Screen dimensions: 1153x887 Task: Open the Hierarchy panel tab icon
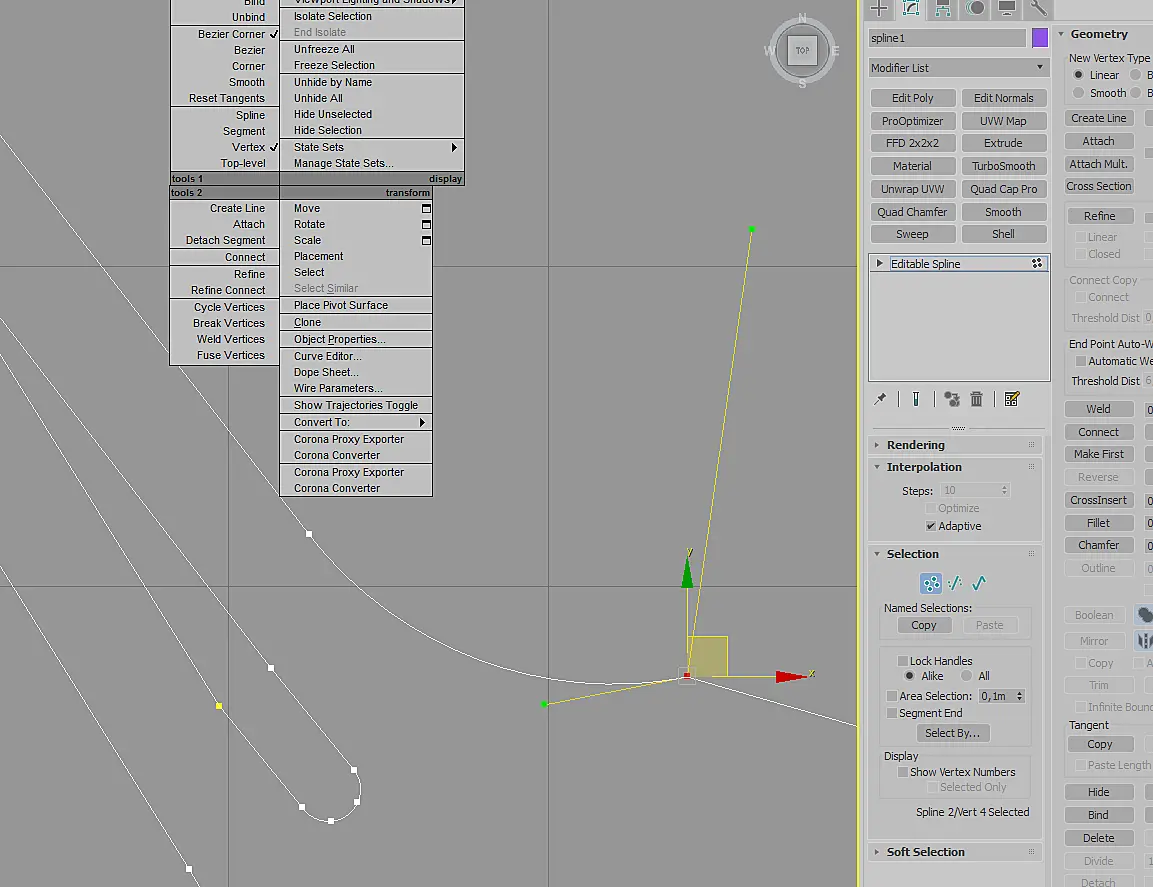coord(943,8)
